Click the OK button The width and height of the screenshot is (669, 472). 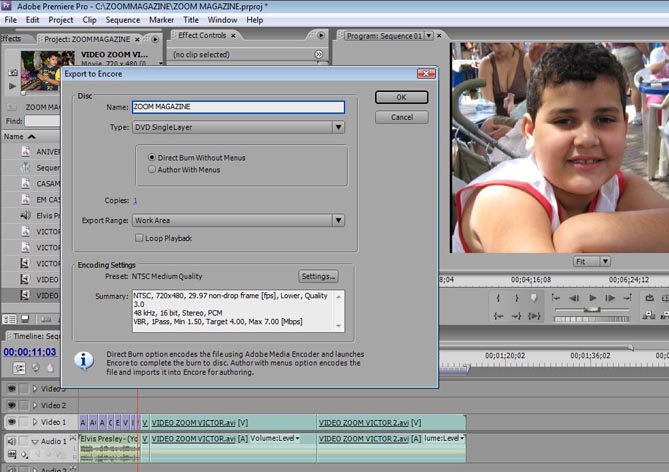401,97
